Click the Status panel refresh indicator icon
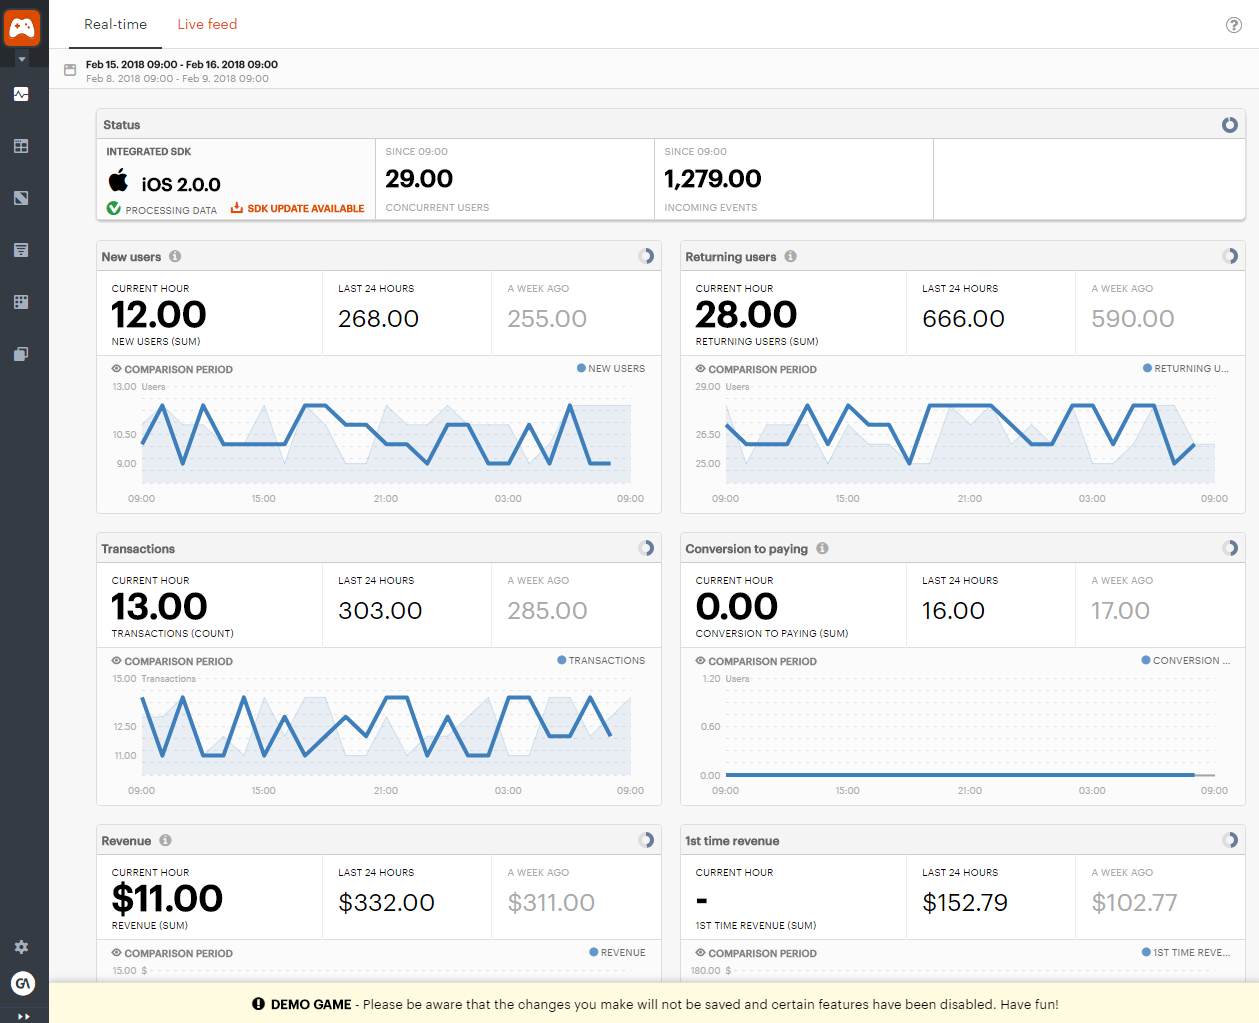This screenshot has width=1259, height=1023. pos(1229,125)
